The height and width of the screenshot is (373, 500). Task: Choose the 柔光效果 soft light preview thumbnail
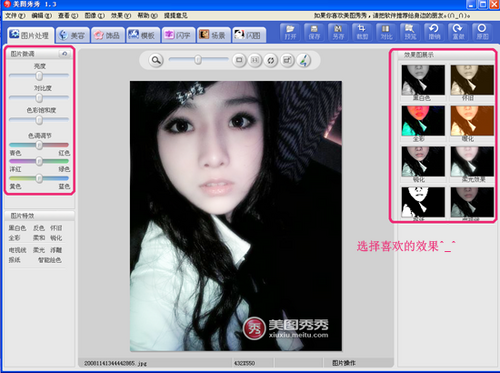pos(472,161)
